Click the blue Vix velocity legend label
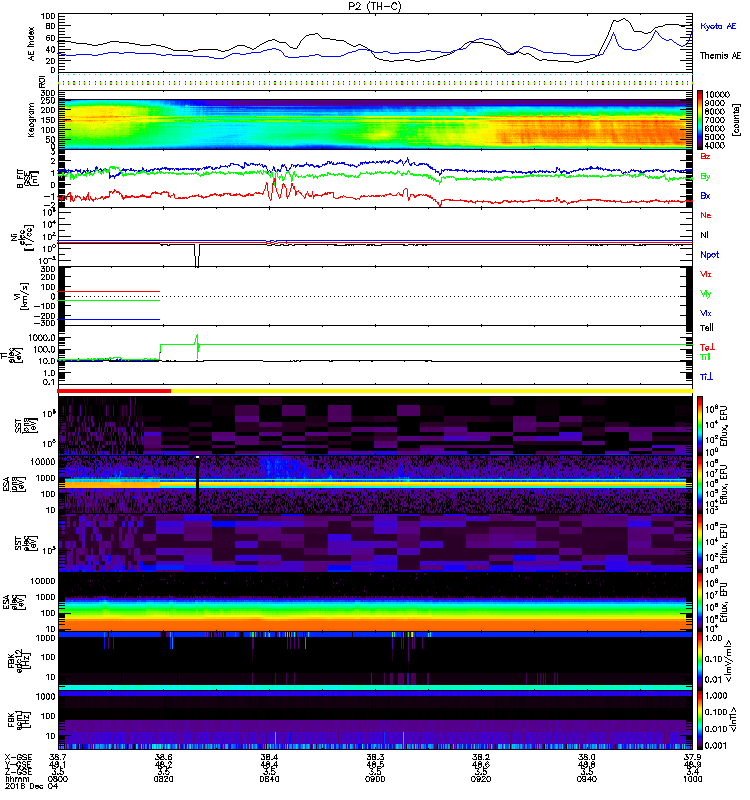 coord(706,314)
